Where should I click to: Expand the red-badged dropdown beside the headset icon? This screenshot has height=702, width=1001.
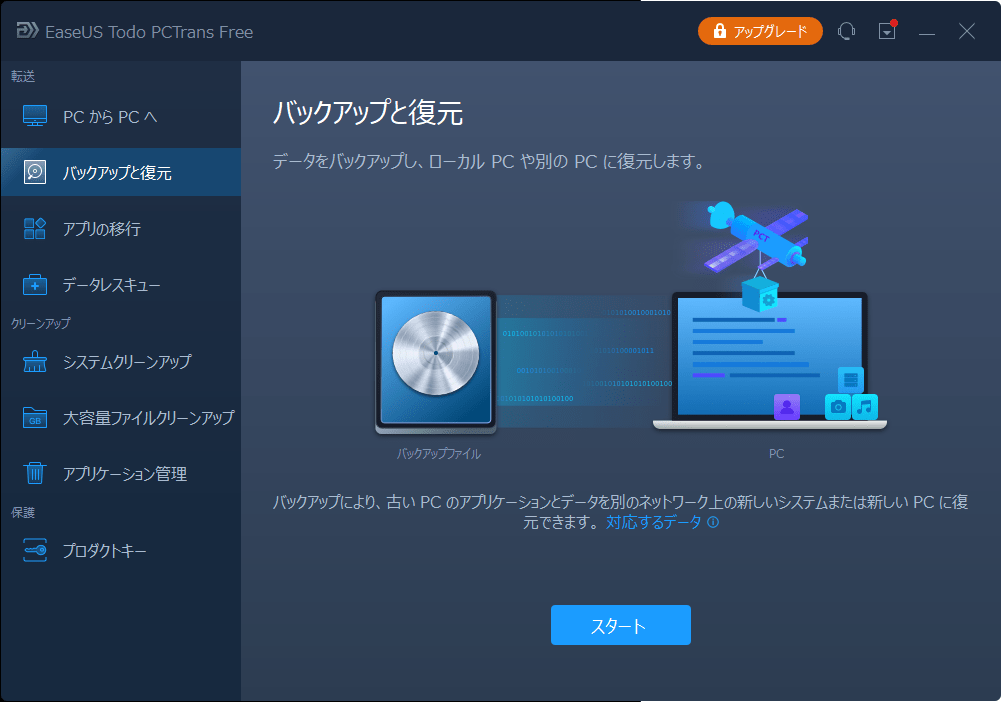(x=886, y=31)
